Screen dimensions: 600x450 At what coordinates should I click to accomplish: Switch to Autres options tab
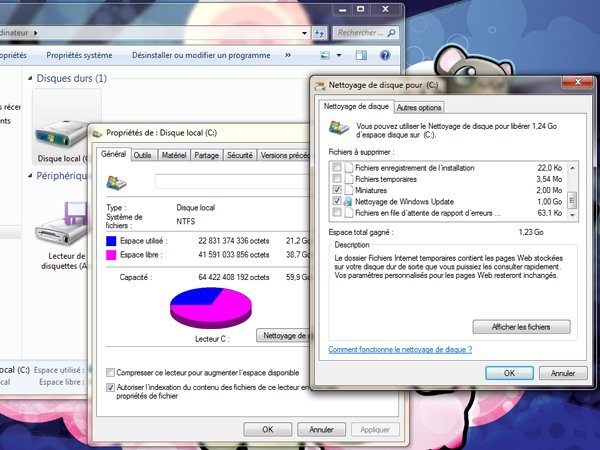(x=419, y=108)
